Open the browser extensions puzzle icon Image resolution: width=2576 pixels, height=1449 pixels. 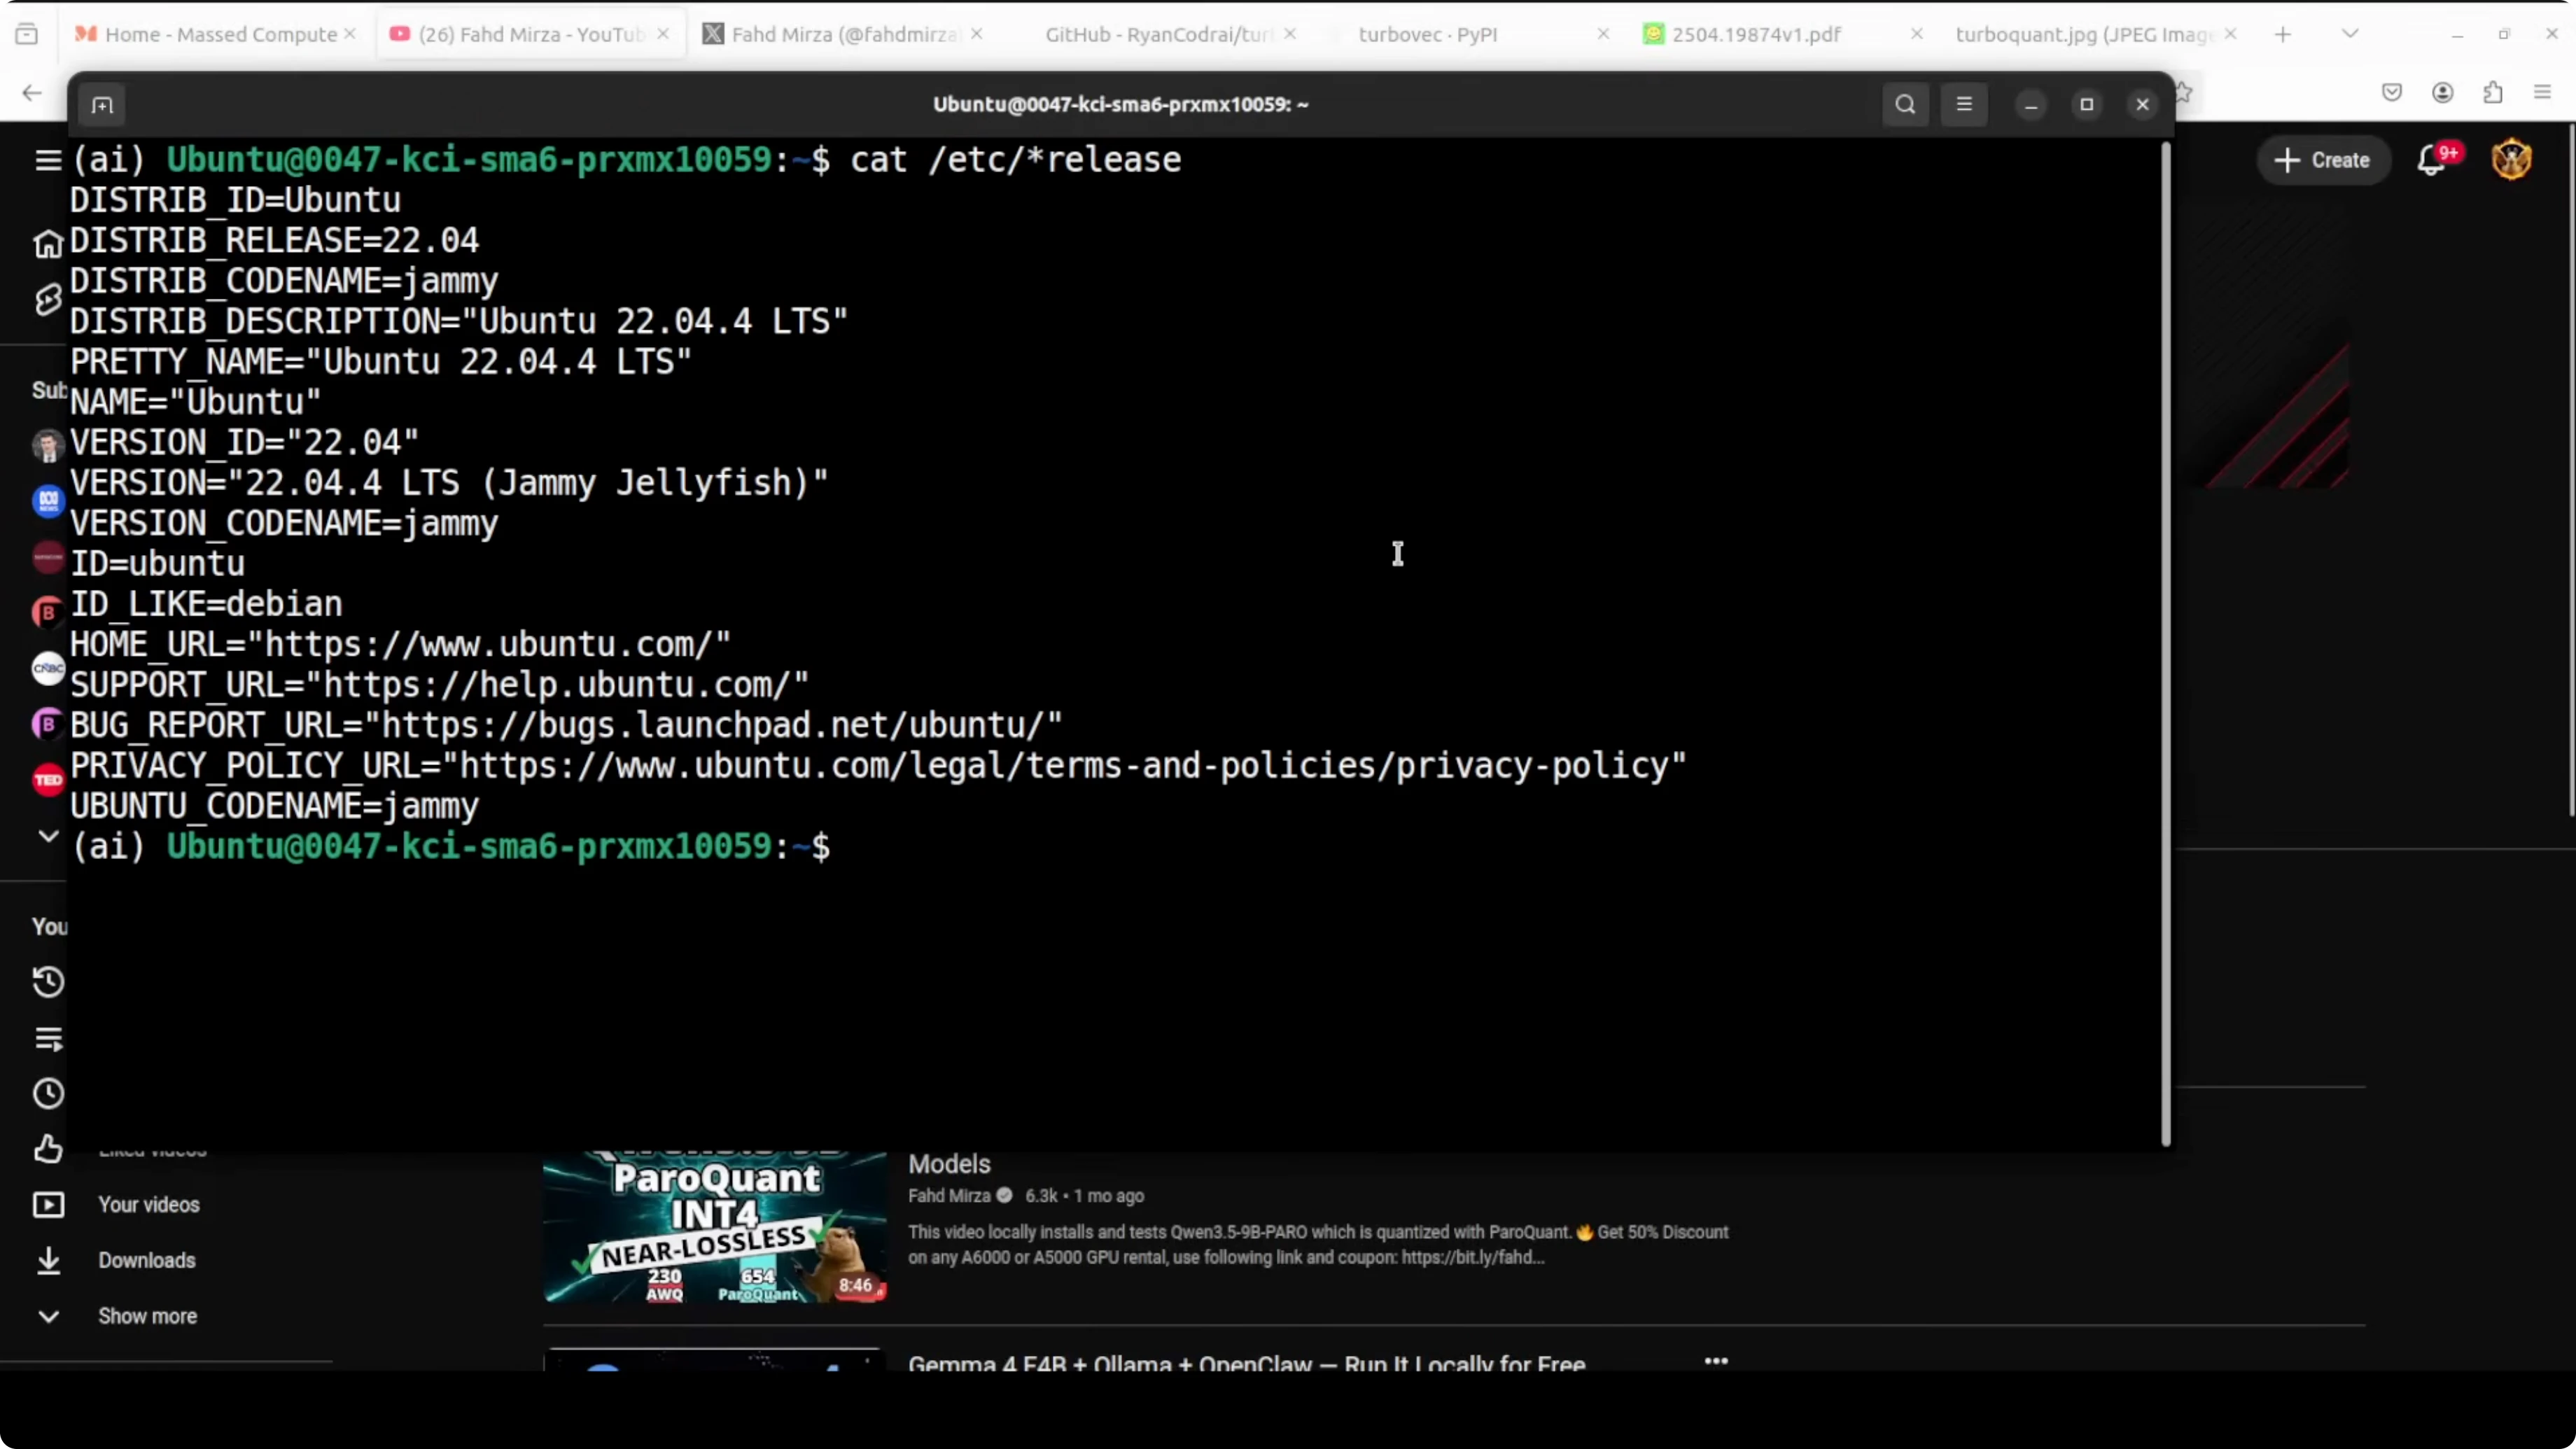(x=2493, y=93)
